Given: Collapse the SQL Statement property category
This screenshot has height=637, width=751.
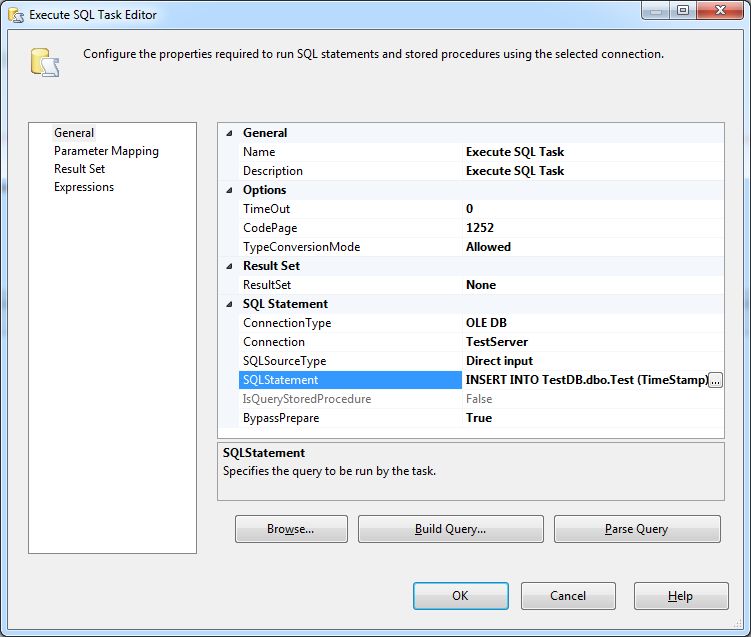Looking at the screenshot, I should [230, 304].
